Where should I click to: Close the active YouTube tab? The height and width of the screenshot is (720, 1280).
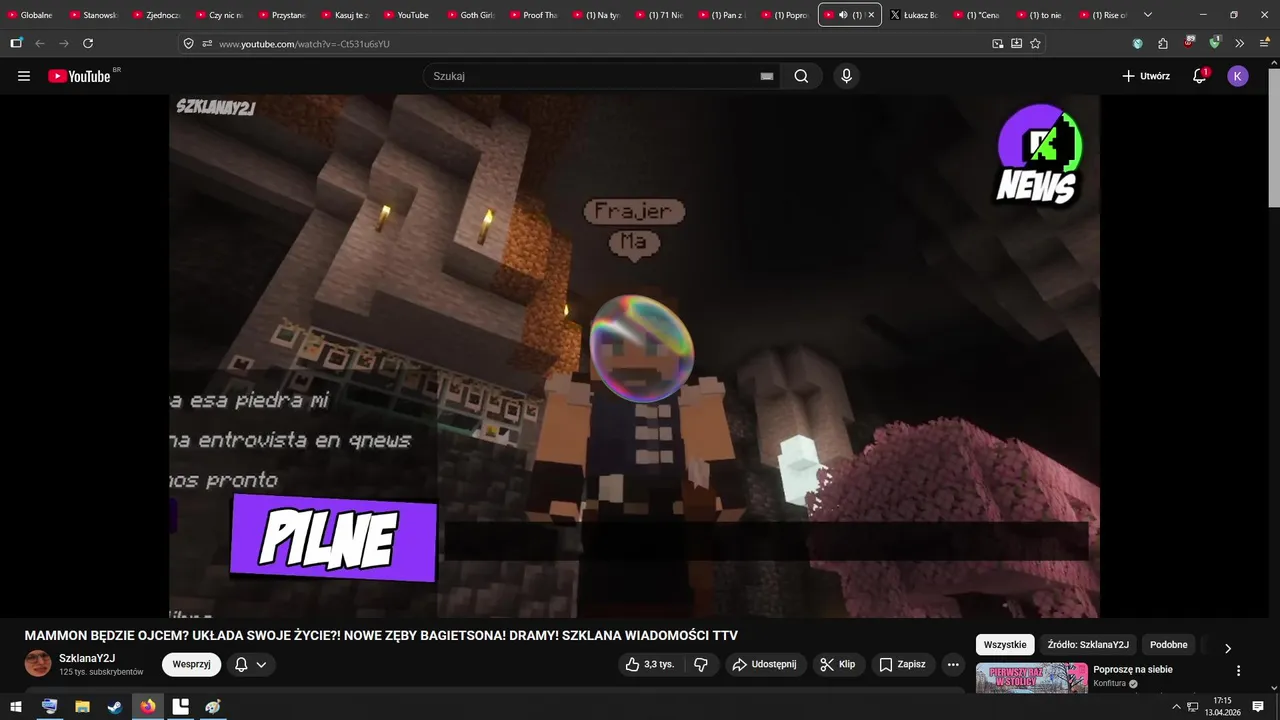click(871, 15)
